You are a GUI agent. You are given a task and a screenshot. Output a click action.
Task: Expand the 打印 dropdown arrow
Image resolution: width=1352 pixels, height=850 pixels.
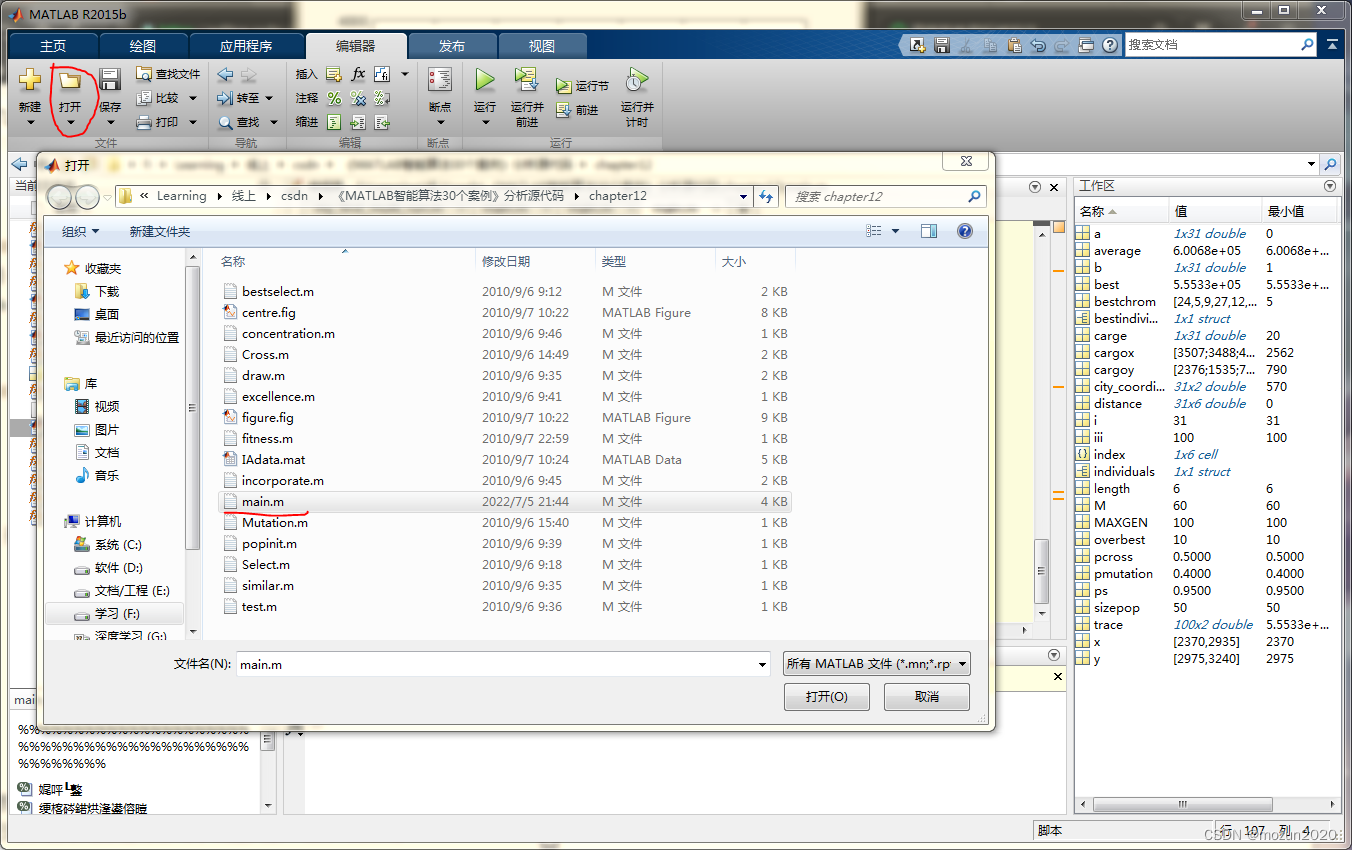tap(193, 122)
